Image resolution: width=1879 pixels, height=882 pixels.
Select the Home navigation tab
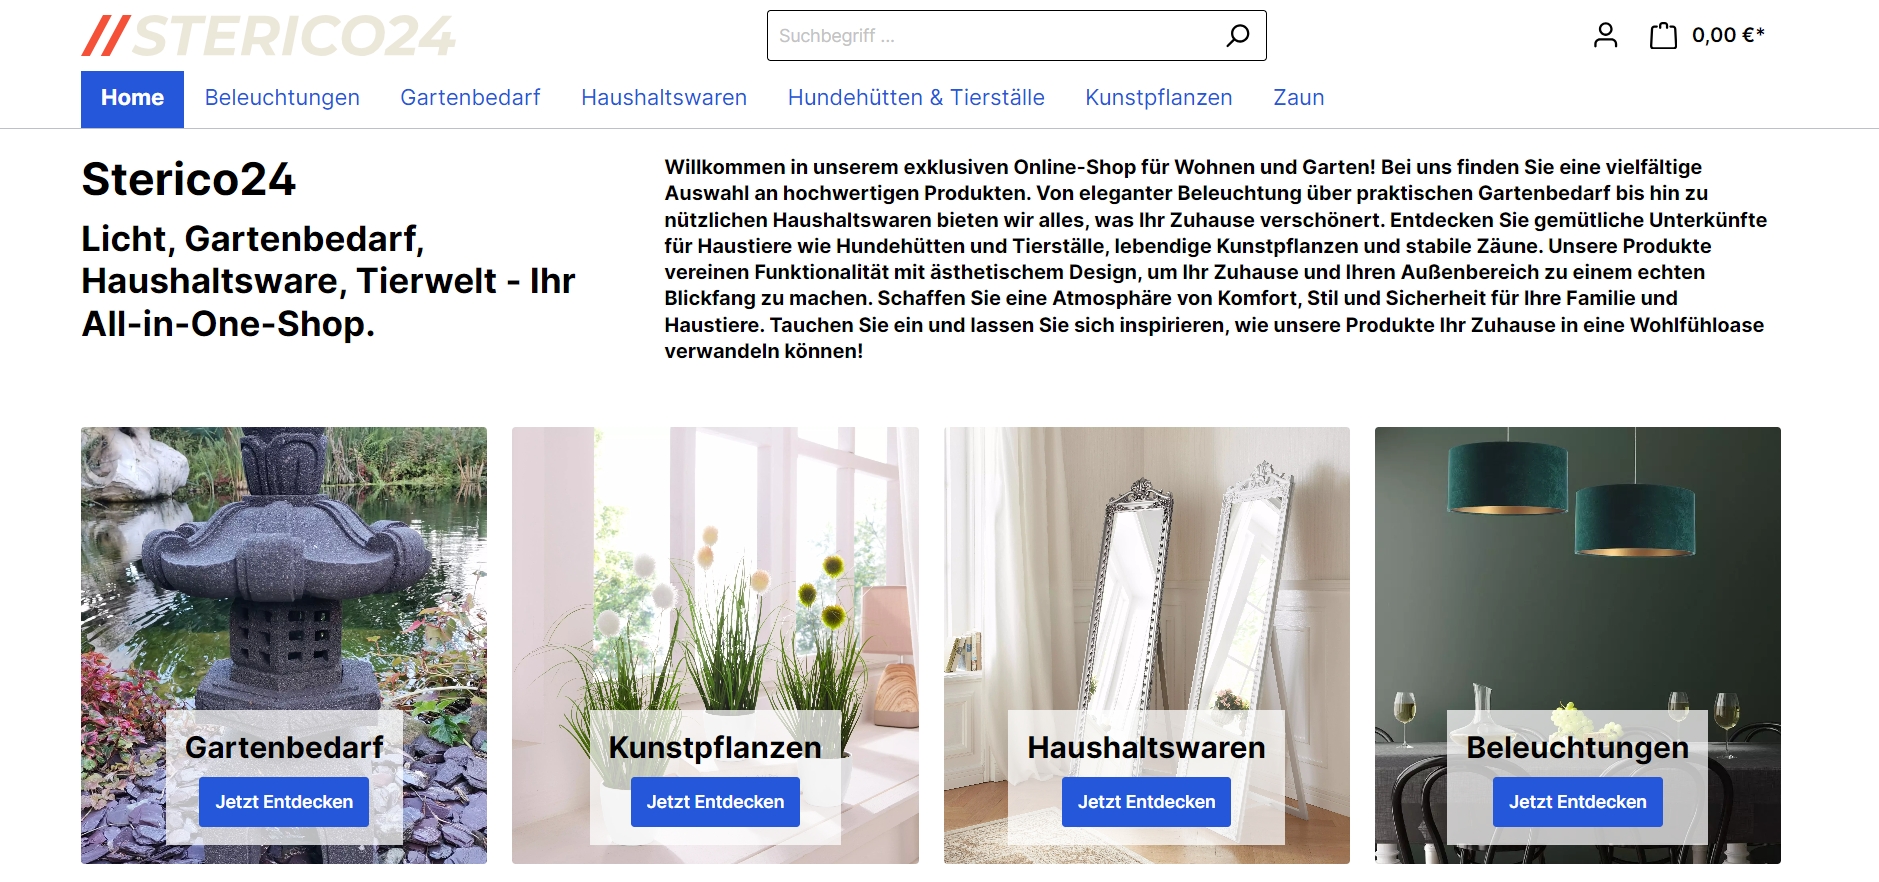132,98
